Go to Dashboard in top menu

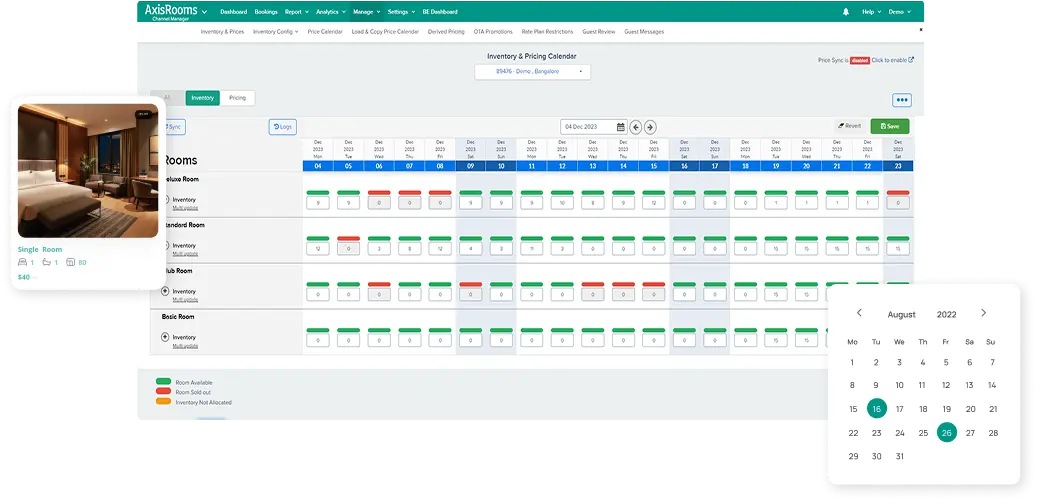[233, 11]
